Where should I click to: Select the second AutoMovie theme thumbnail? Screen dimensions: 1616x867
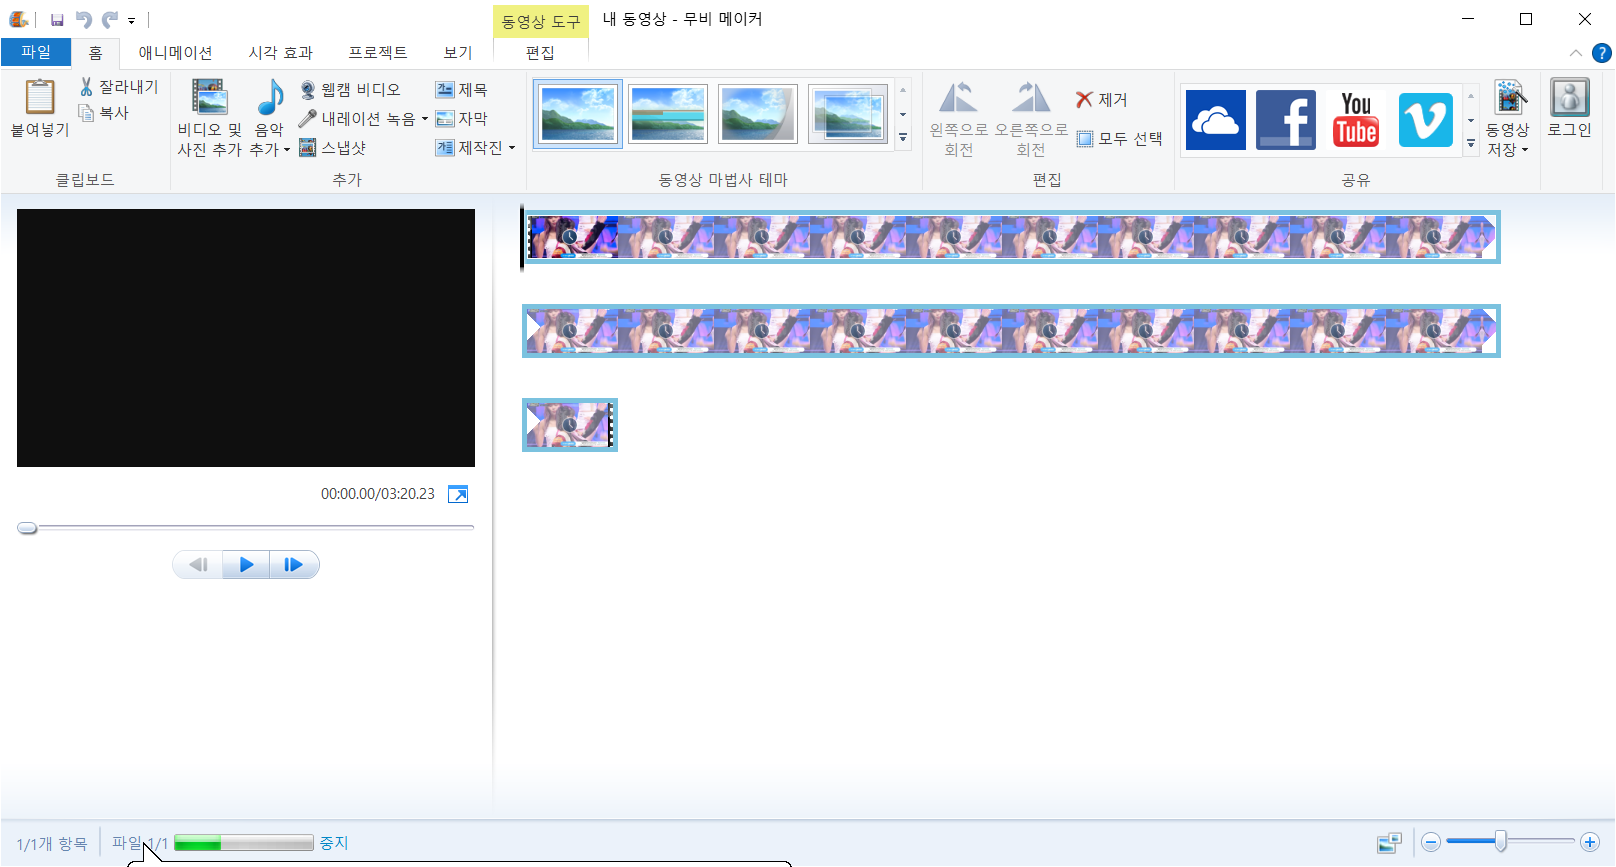(x=668, y=114)
